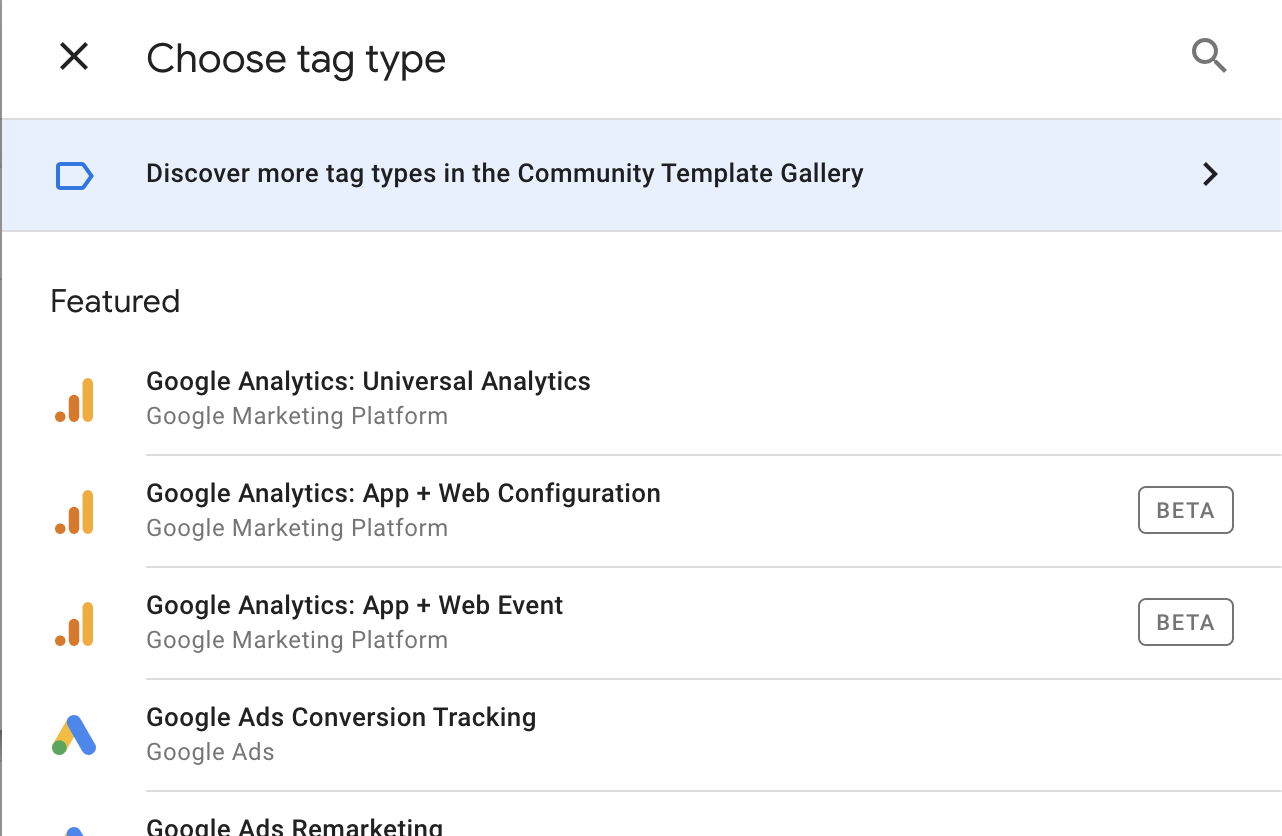
Task: Select Google Analytics: App + Web Event
Action: click(x=355, y=606)
